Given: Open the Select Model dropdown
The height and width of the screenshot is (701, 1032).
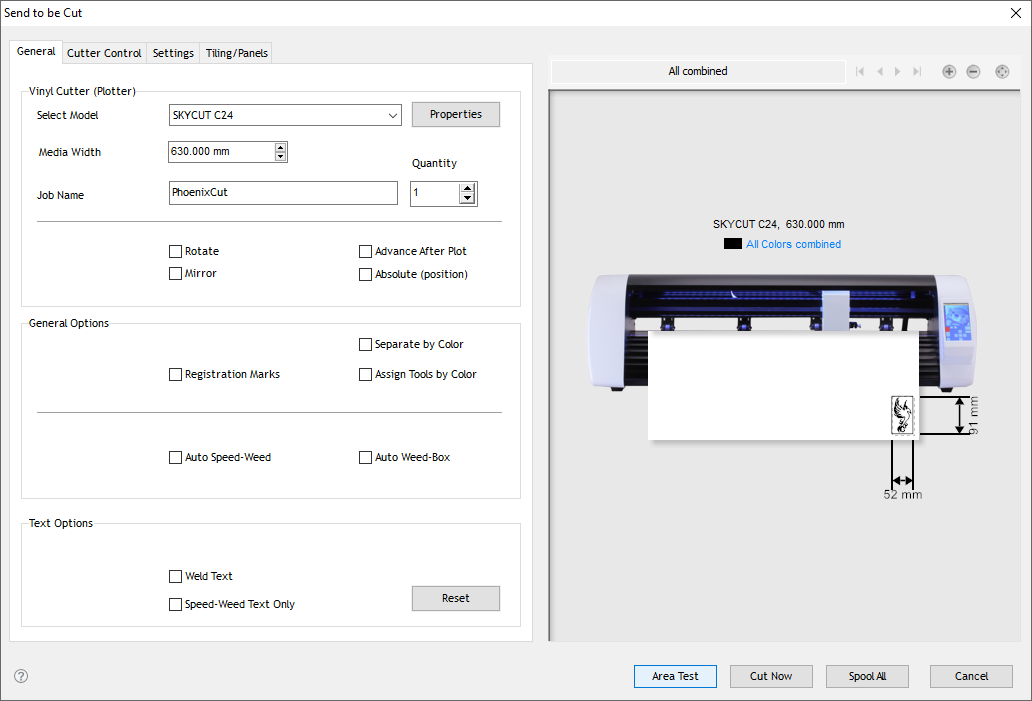Looking at the screenshot, I should coord(392,115).
